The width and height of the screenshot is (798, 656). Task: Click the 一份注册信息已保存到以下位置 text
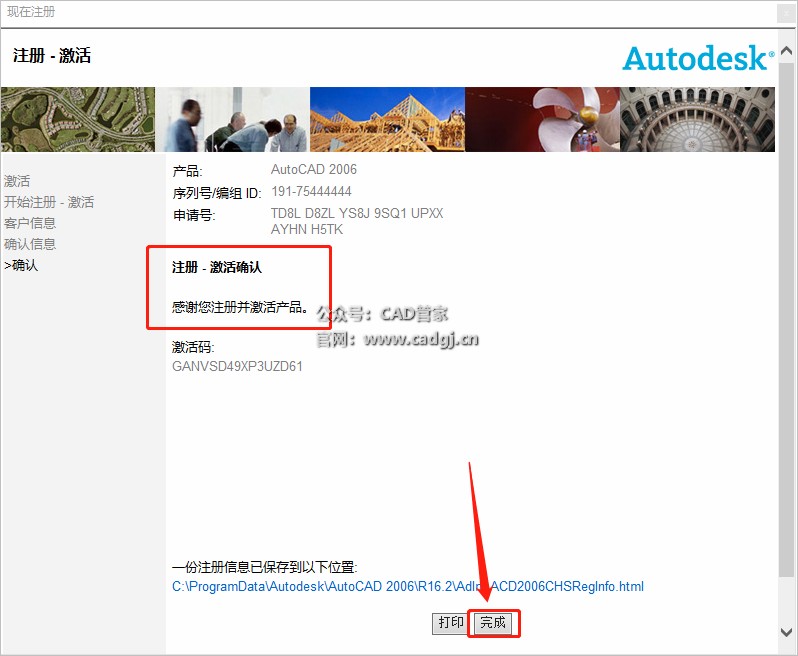265,567
